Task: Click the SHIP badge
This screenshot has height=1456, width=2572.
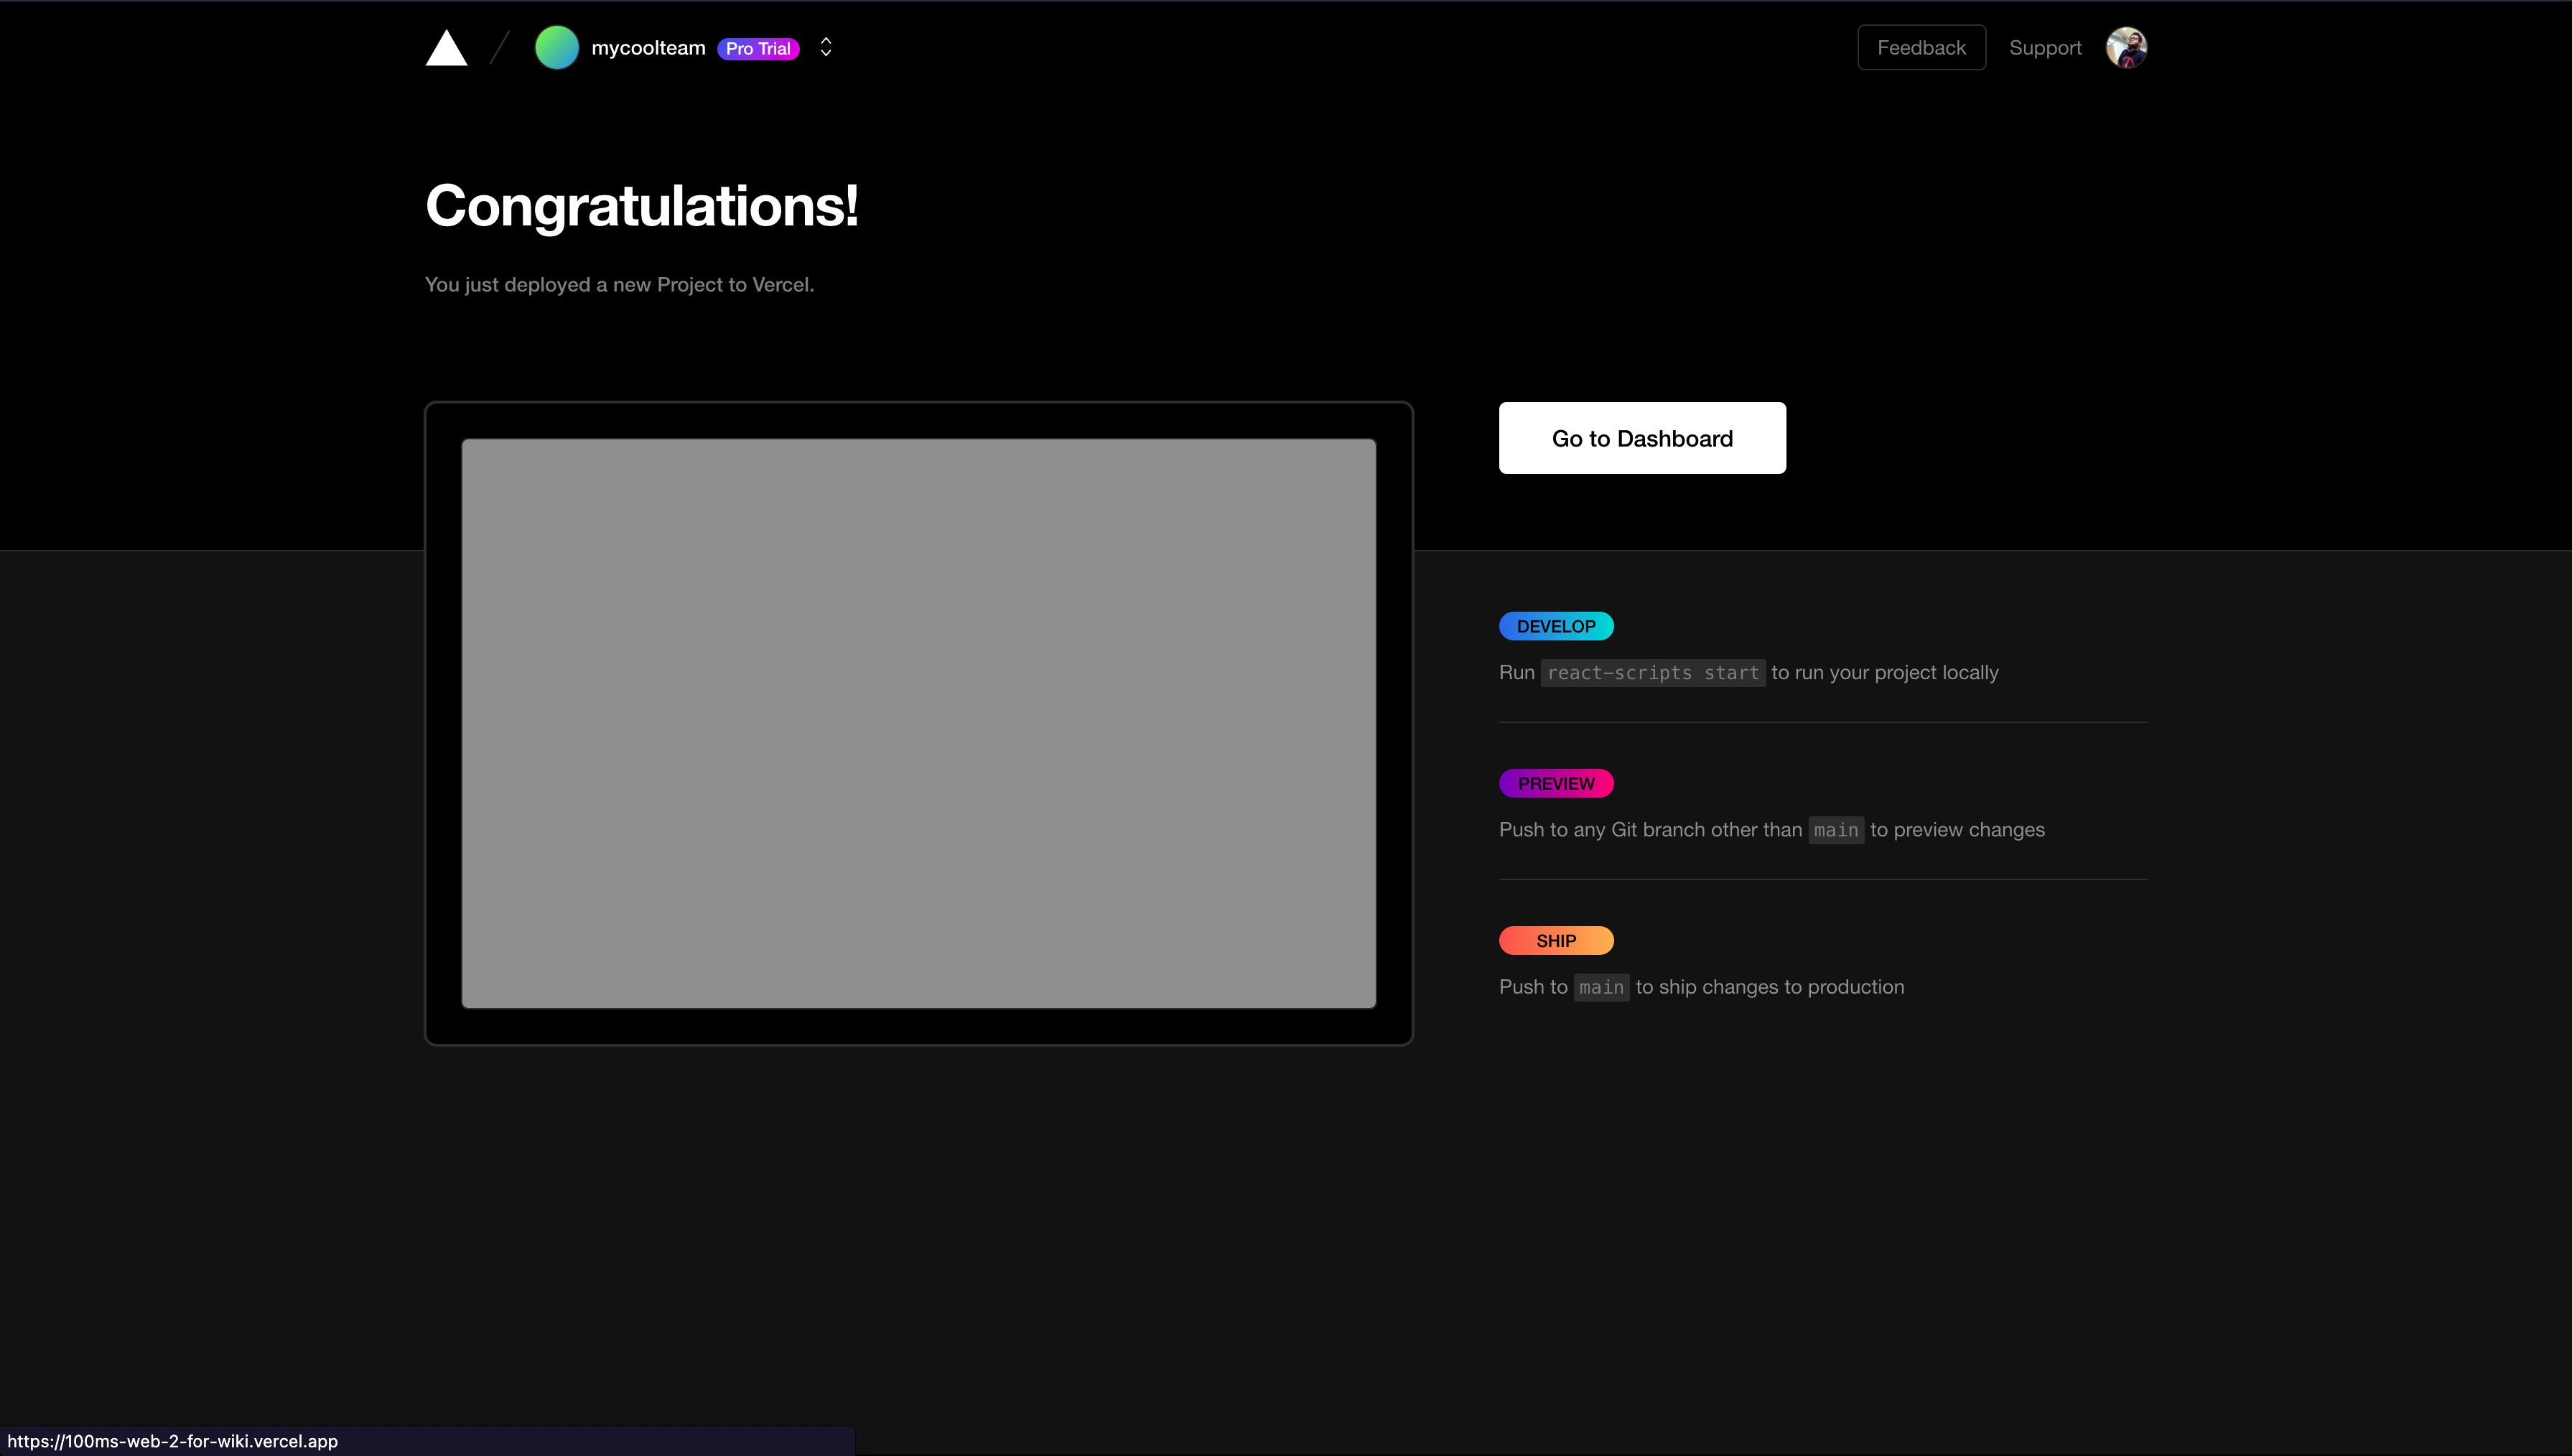Action: click(x=1556, y=940)
